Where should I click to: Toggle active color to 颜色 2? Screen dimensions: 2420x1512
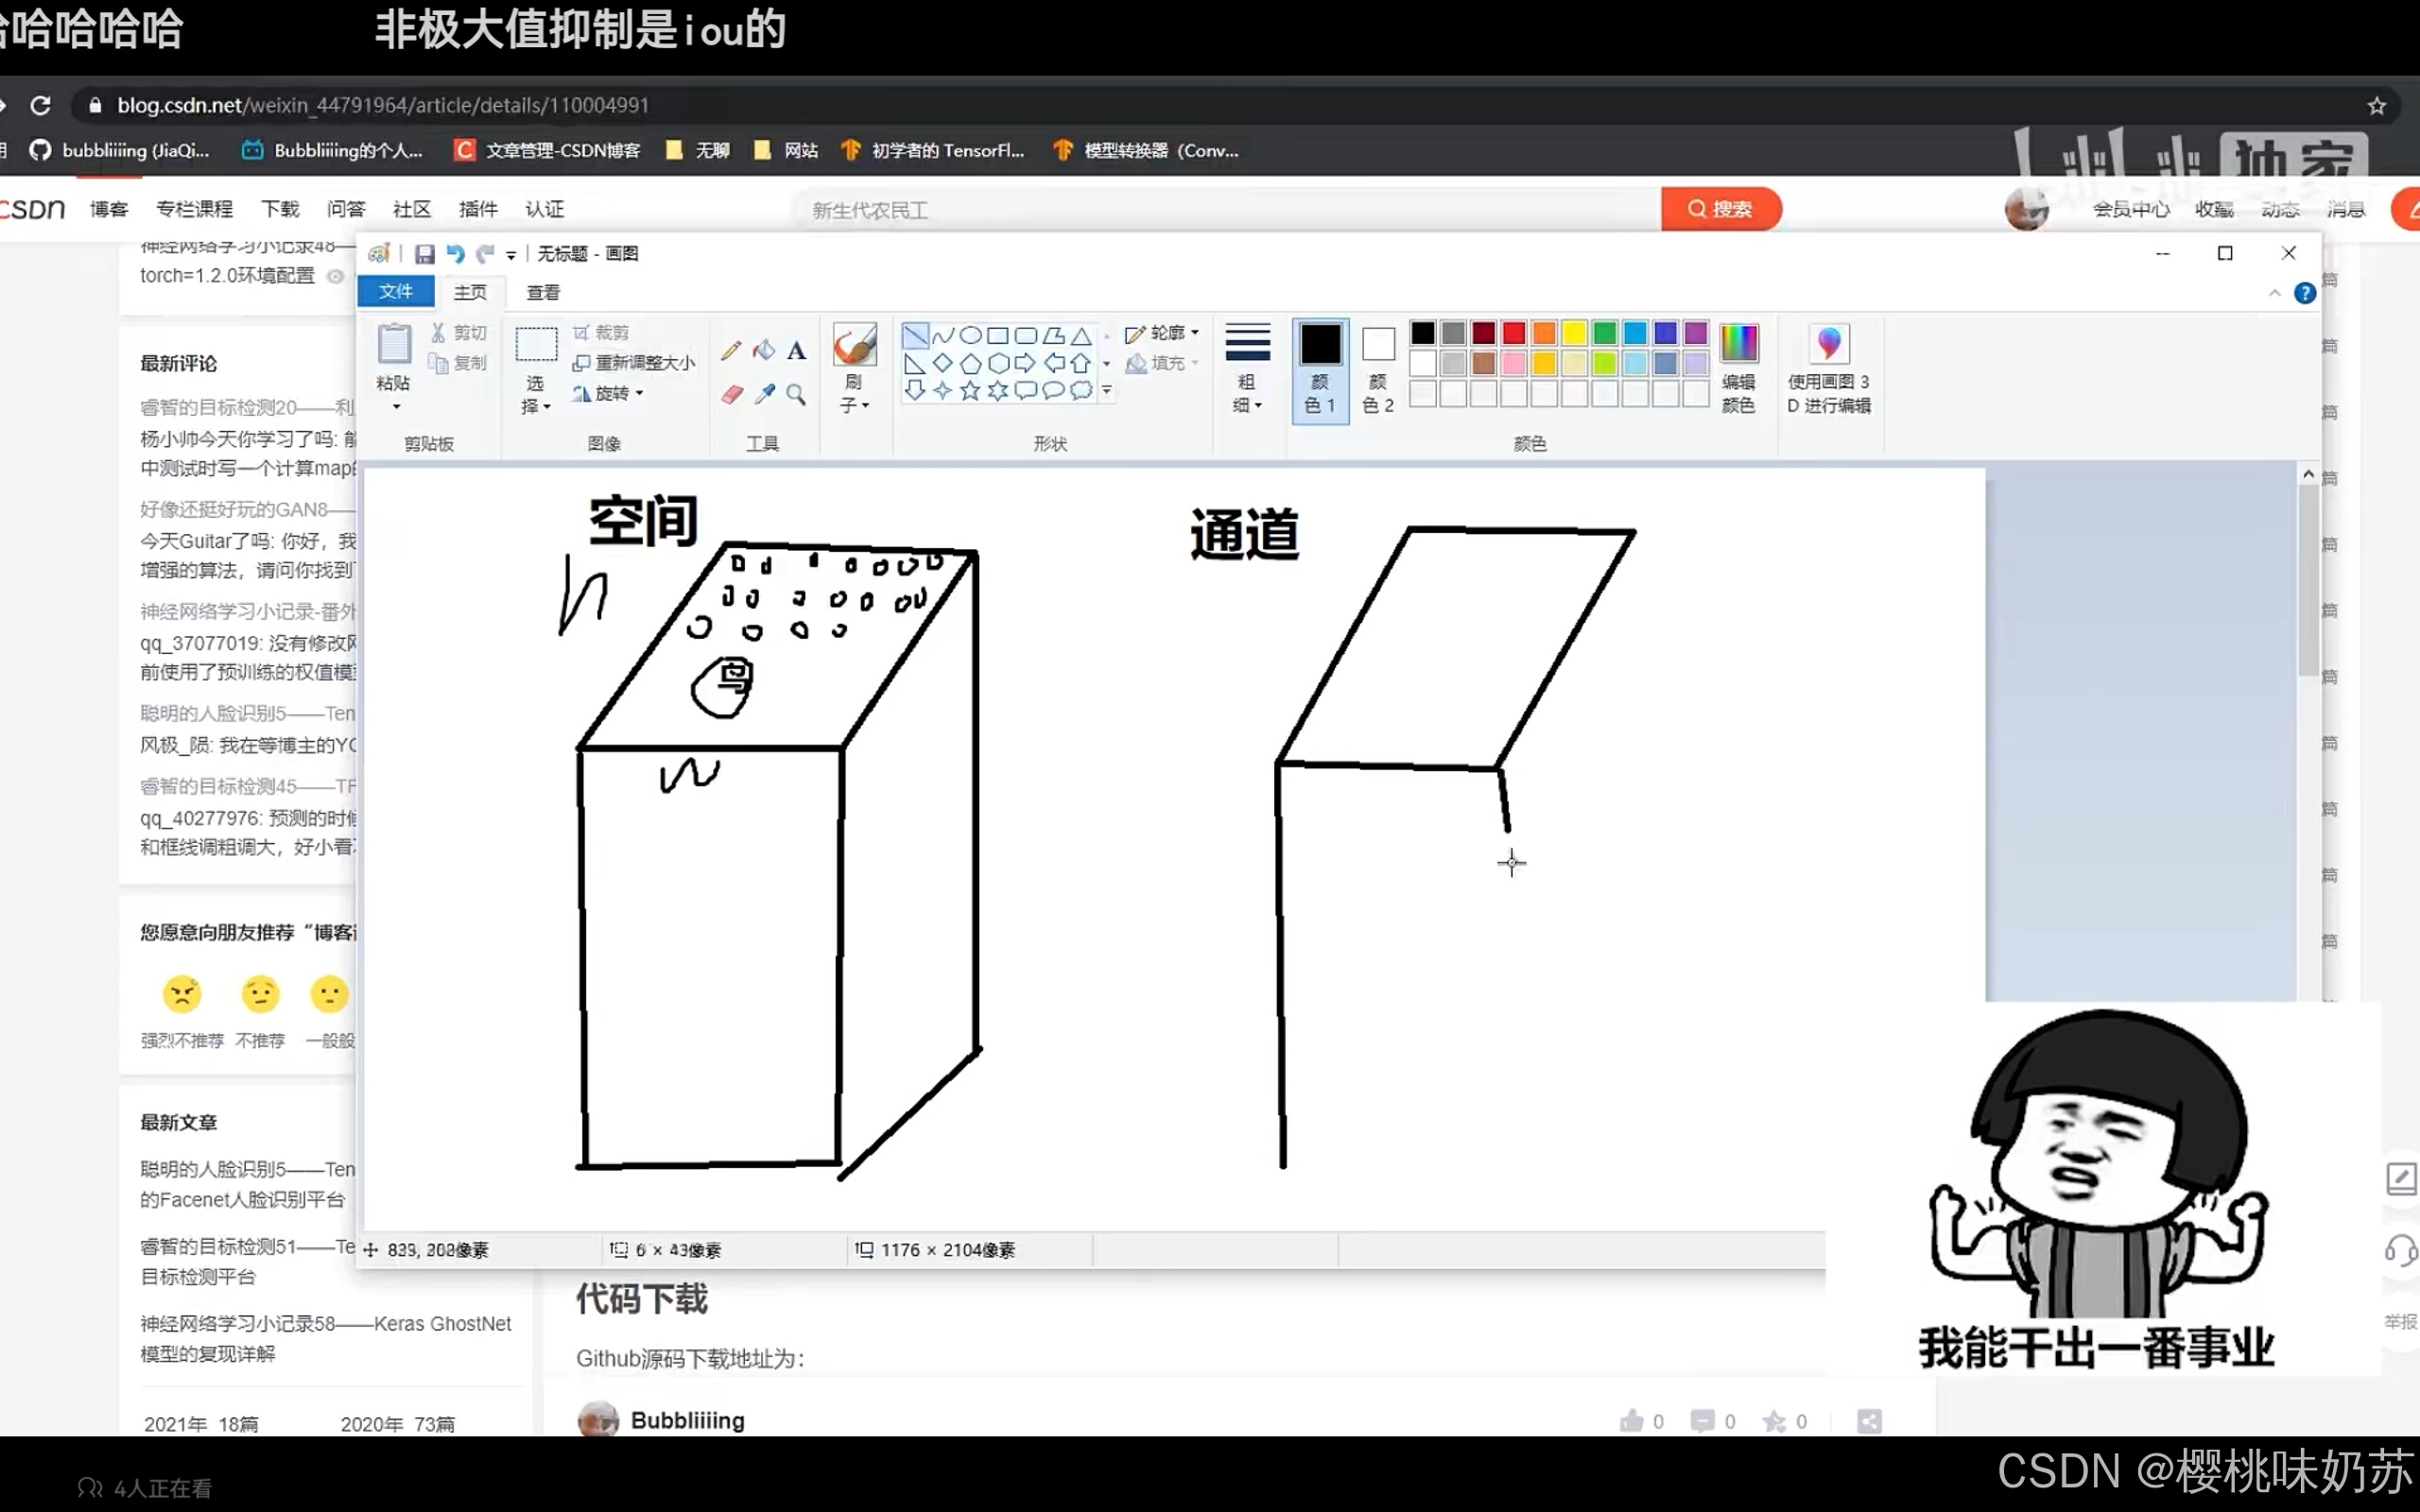pyautogui.click(x=1377, y=367)
